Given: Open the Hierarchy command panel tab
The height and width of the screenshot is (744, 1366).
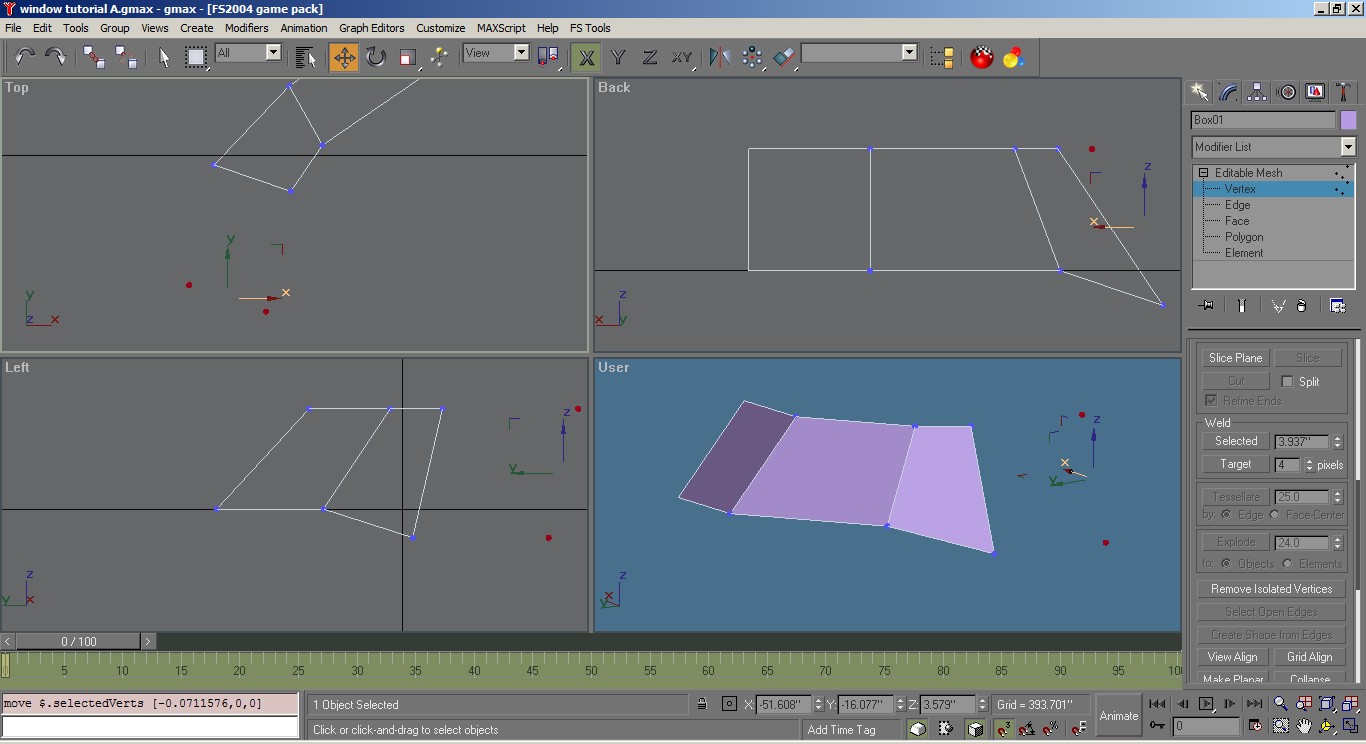Looking at the screenshot, I should [x=1258, y=92].
